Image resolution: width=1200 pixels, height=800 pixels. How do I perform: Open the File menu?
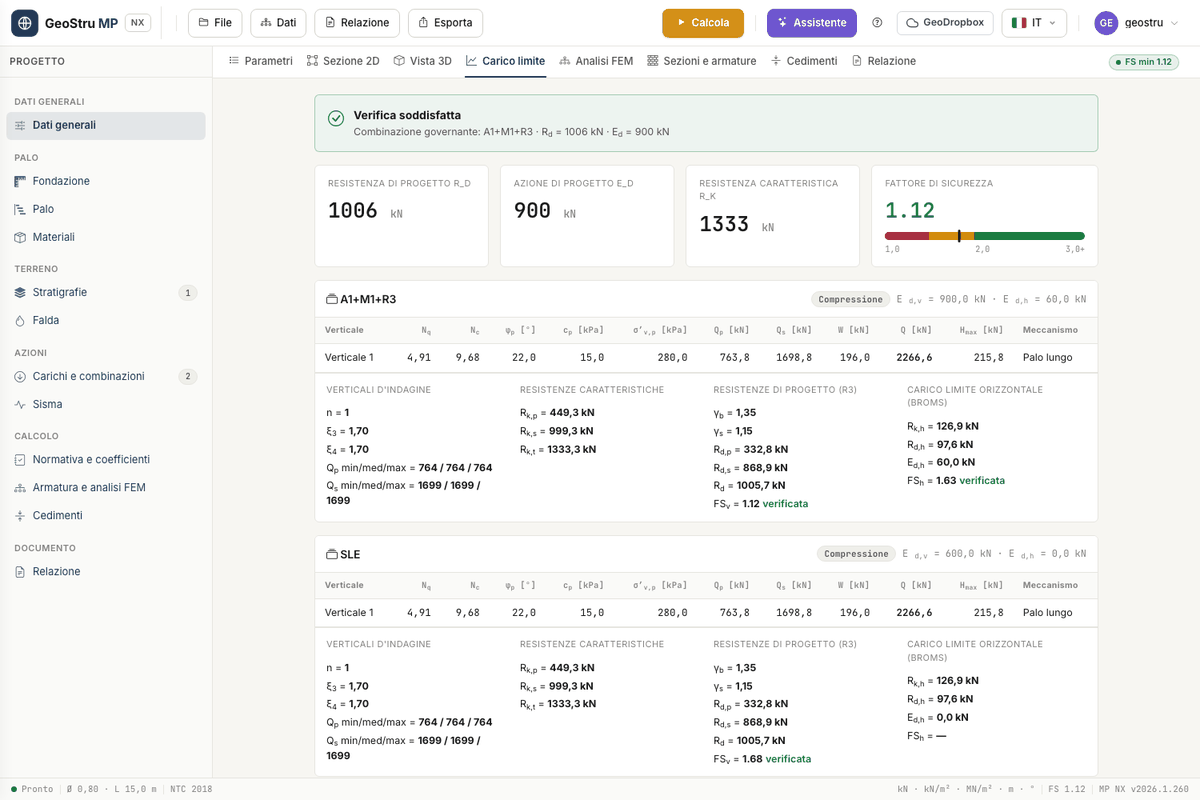(215, 23)
